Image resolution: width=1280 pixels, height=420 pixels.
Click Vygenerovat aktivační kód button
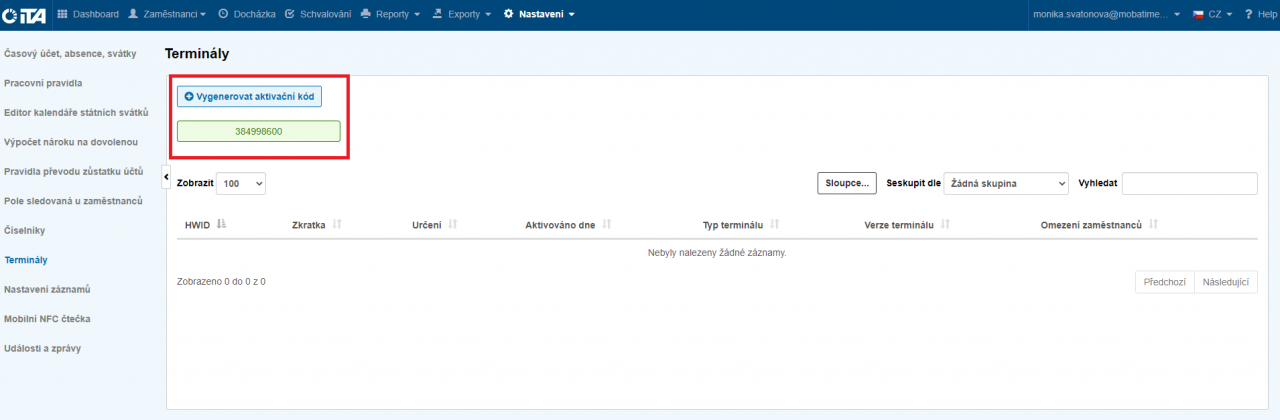tap(249, 96)
